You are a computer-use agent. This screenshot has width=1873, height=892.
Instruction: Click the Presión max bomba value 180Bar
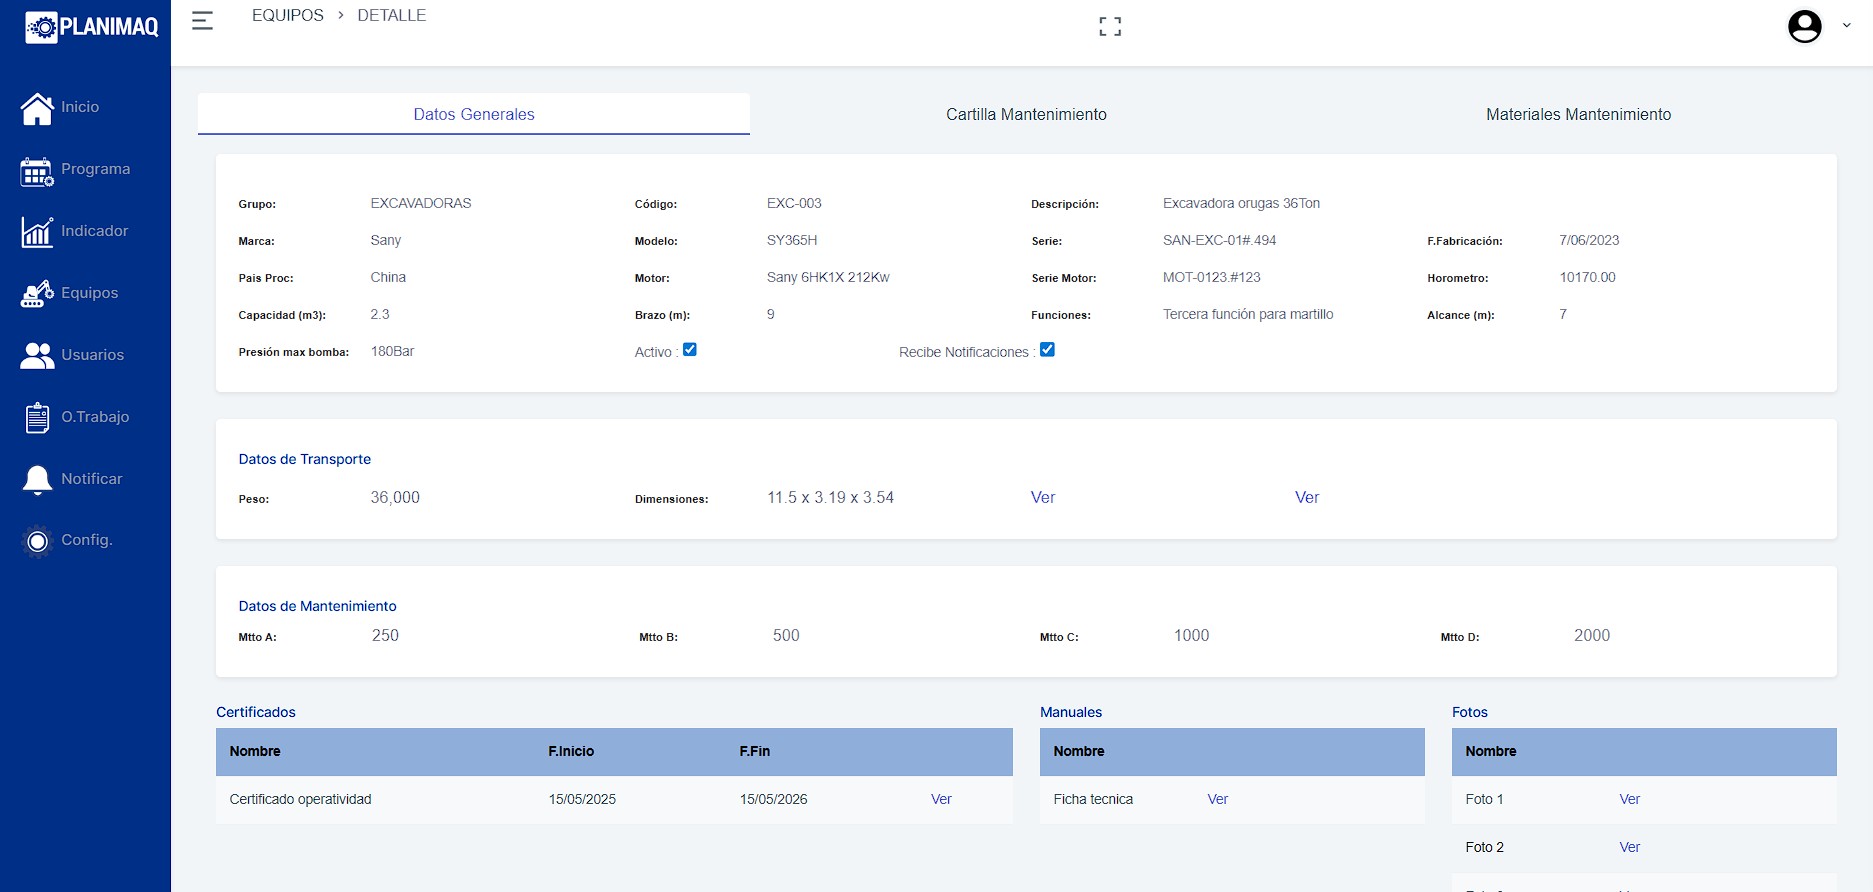point(392,351)
